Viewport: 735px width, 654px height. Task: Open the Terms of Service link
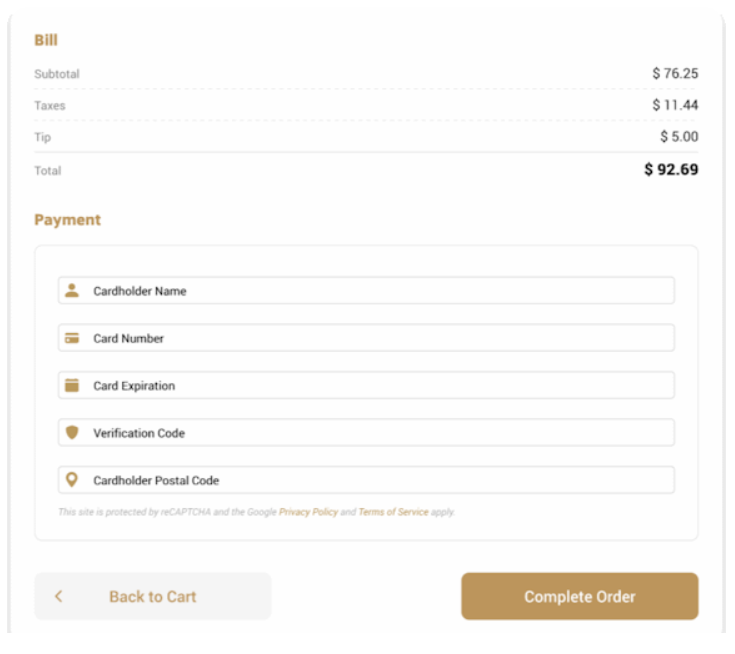393,512
